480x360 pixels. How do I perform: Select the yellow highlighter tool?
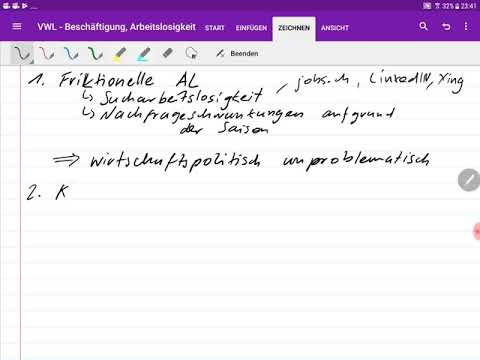click(x=119, y=54)
